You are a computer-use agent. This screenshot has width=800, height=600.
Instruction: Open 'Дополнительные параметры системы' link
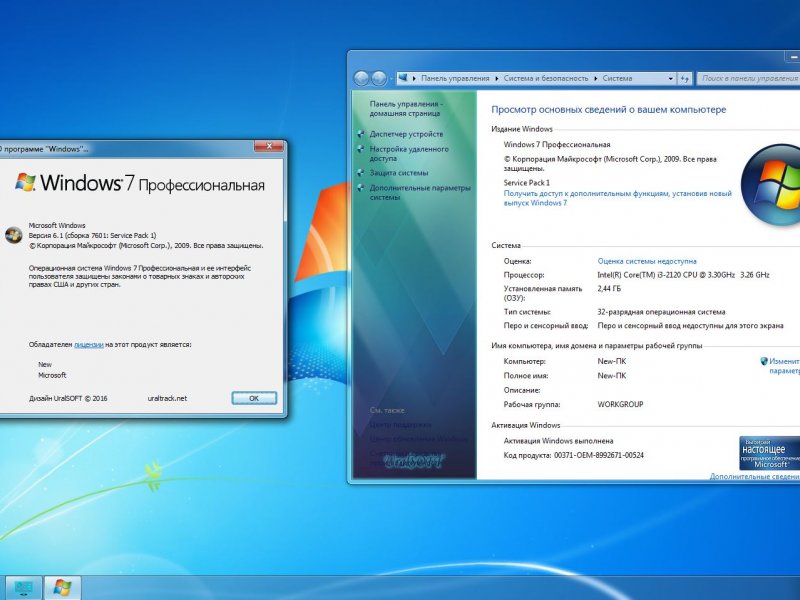click(419, 192)
